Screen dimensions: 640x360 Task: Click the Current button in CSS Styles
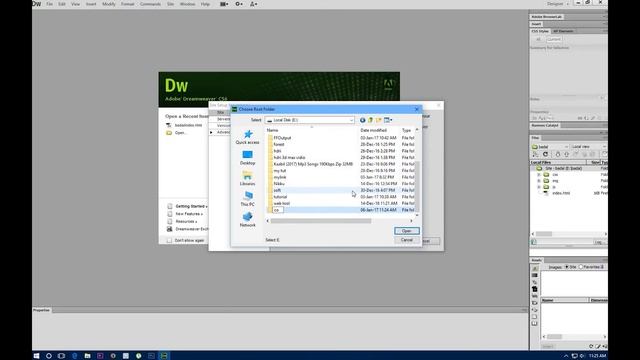tap(554, 39)
